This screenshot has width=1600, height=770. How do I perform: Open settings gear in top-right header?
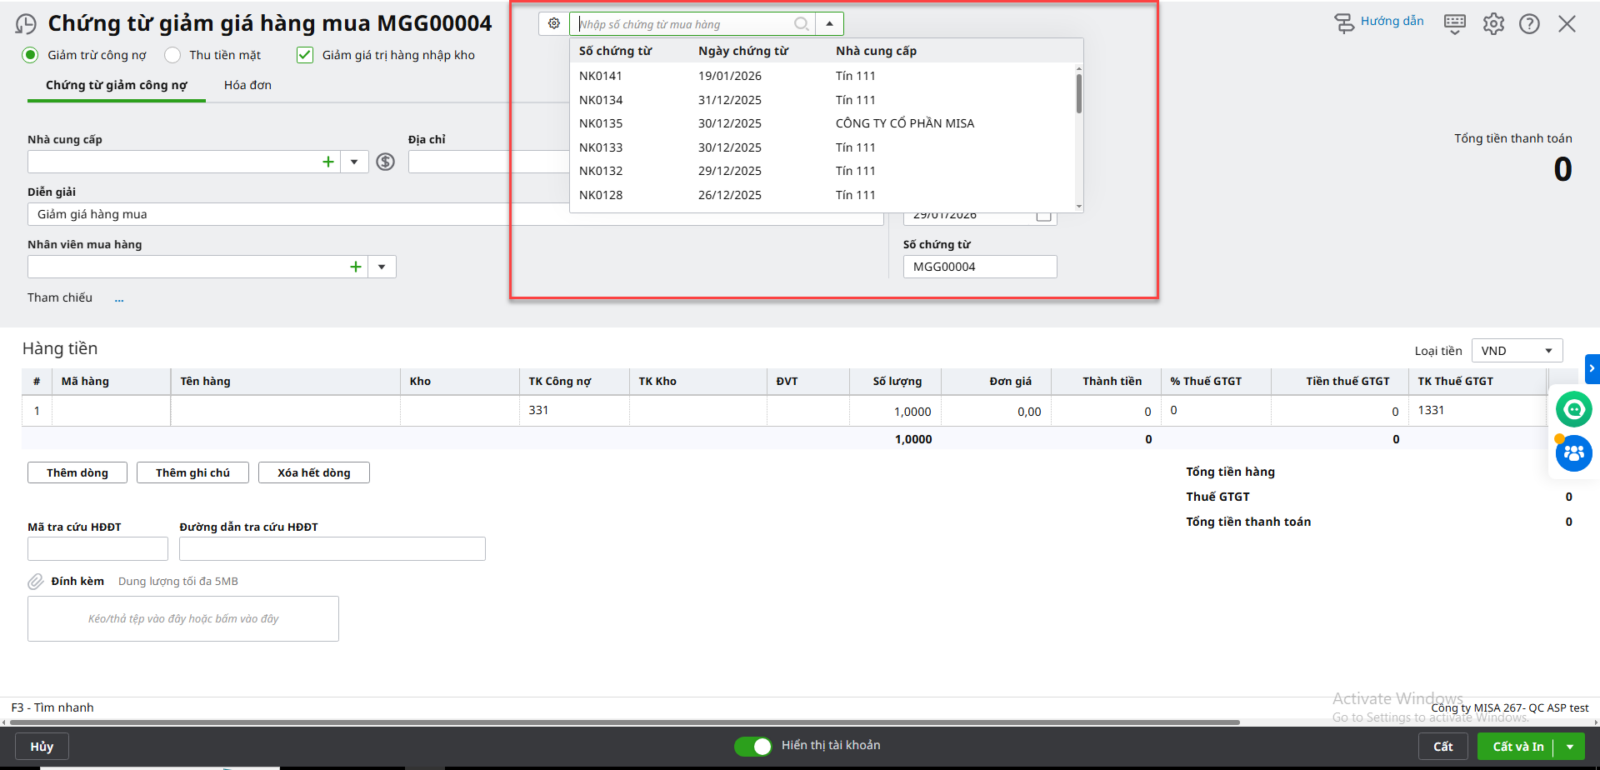1493,24
